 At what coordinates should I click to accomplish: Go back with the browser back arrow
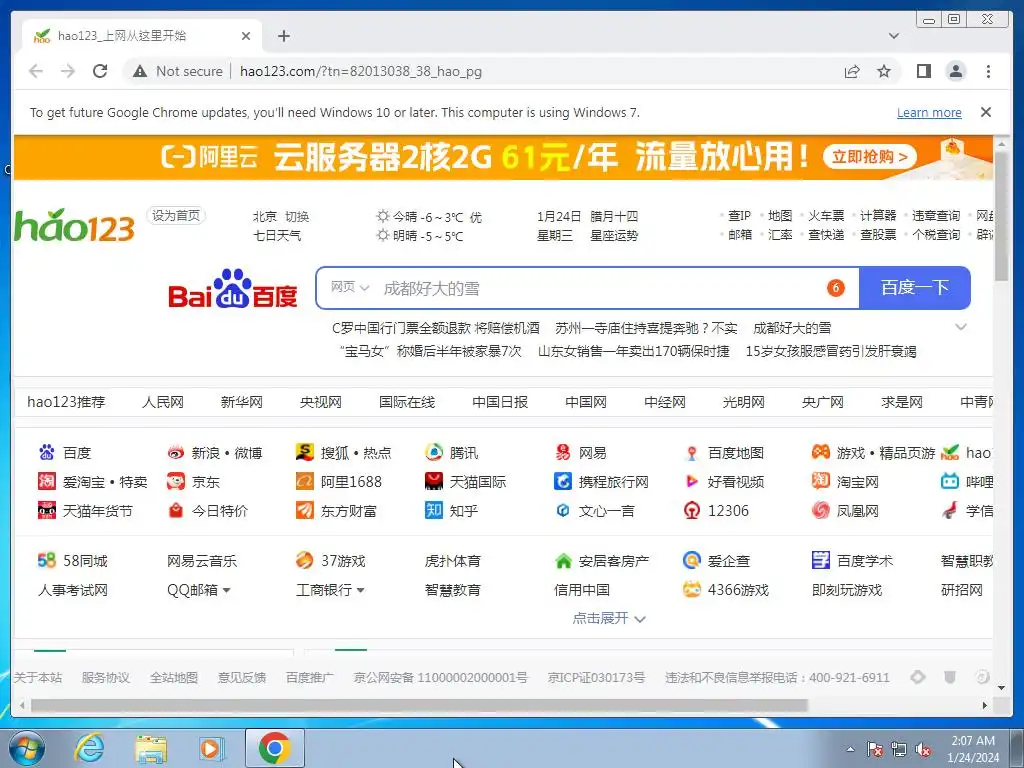[x=36, y=71]
